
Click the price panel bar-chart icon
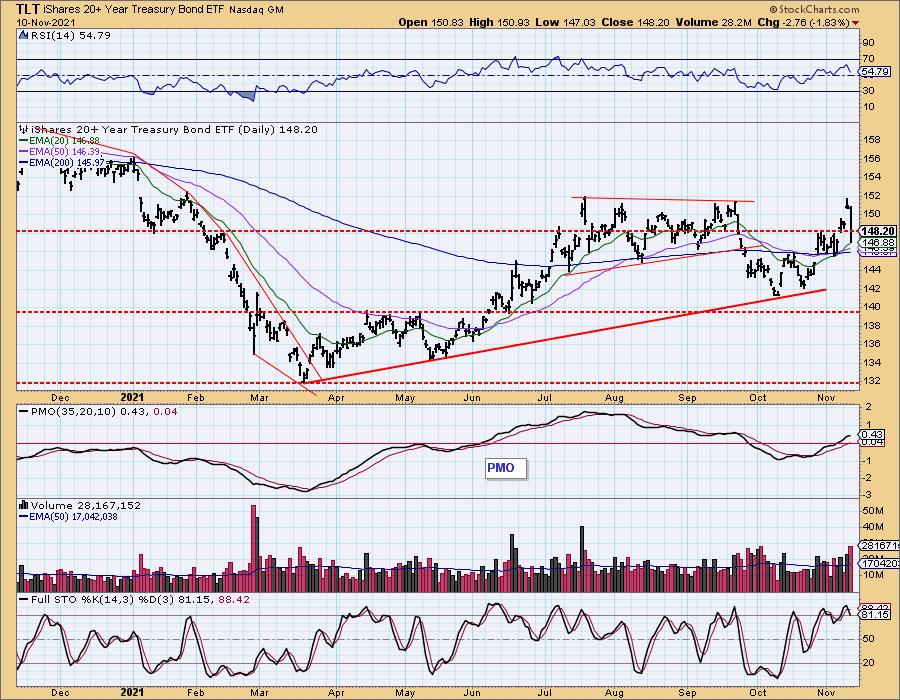tap(23, 129)
